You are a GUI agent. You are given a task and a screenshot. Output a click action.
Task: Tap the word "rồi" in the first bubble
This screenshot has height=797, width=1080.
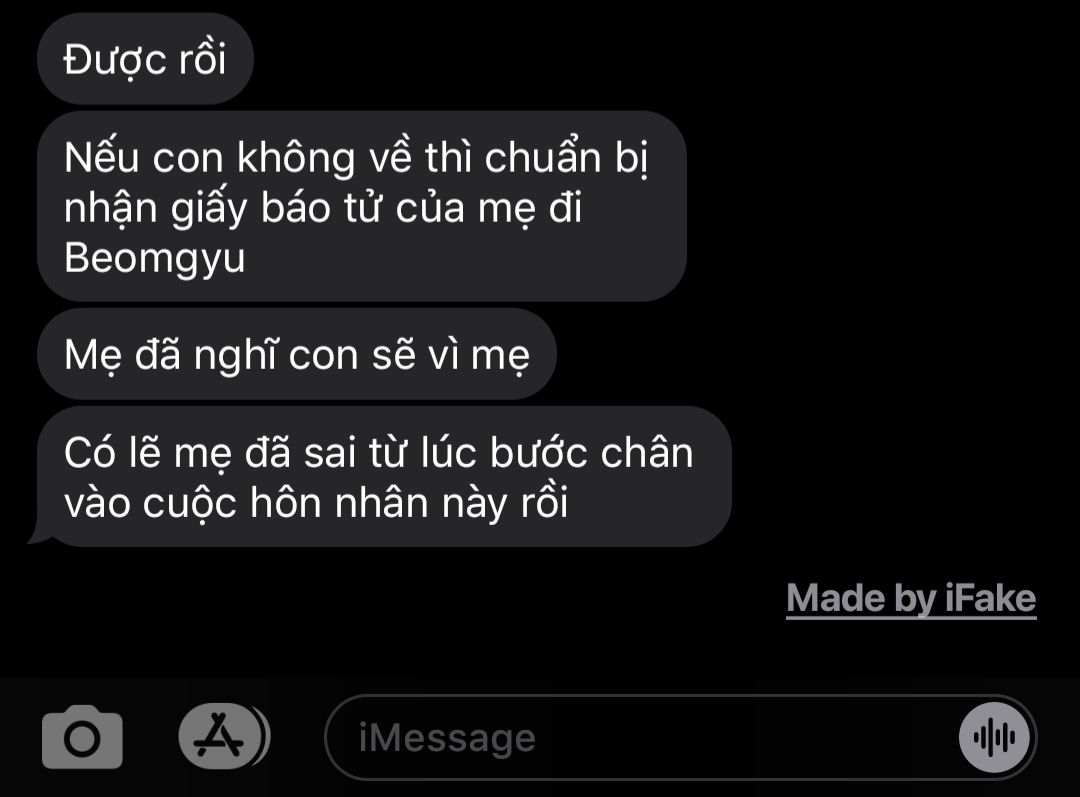point(202,59)
